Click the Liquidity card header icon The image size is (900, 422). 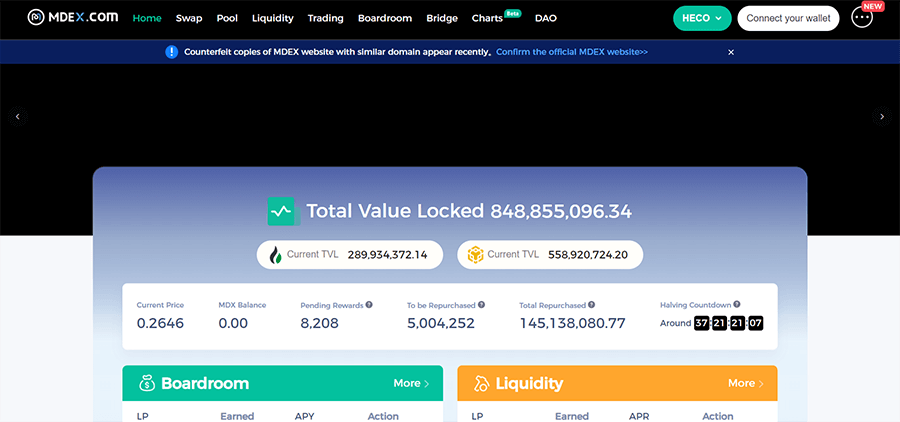pos(481,384)
